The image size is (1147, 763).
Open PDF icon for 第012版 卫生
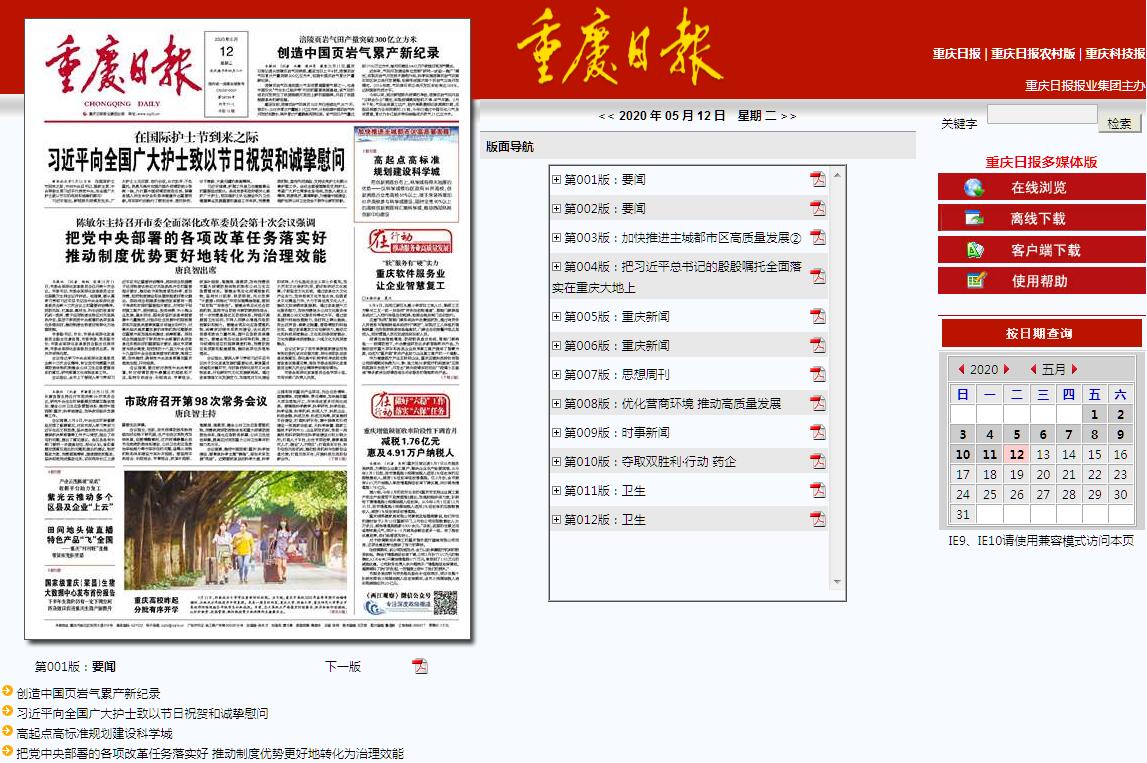(x=817, y=520)
